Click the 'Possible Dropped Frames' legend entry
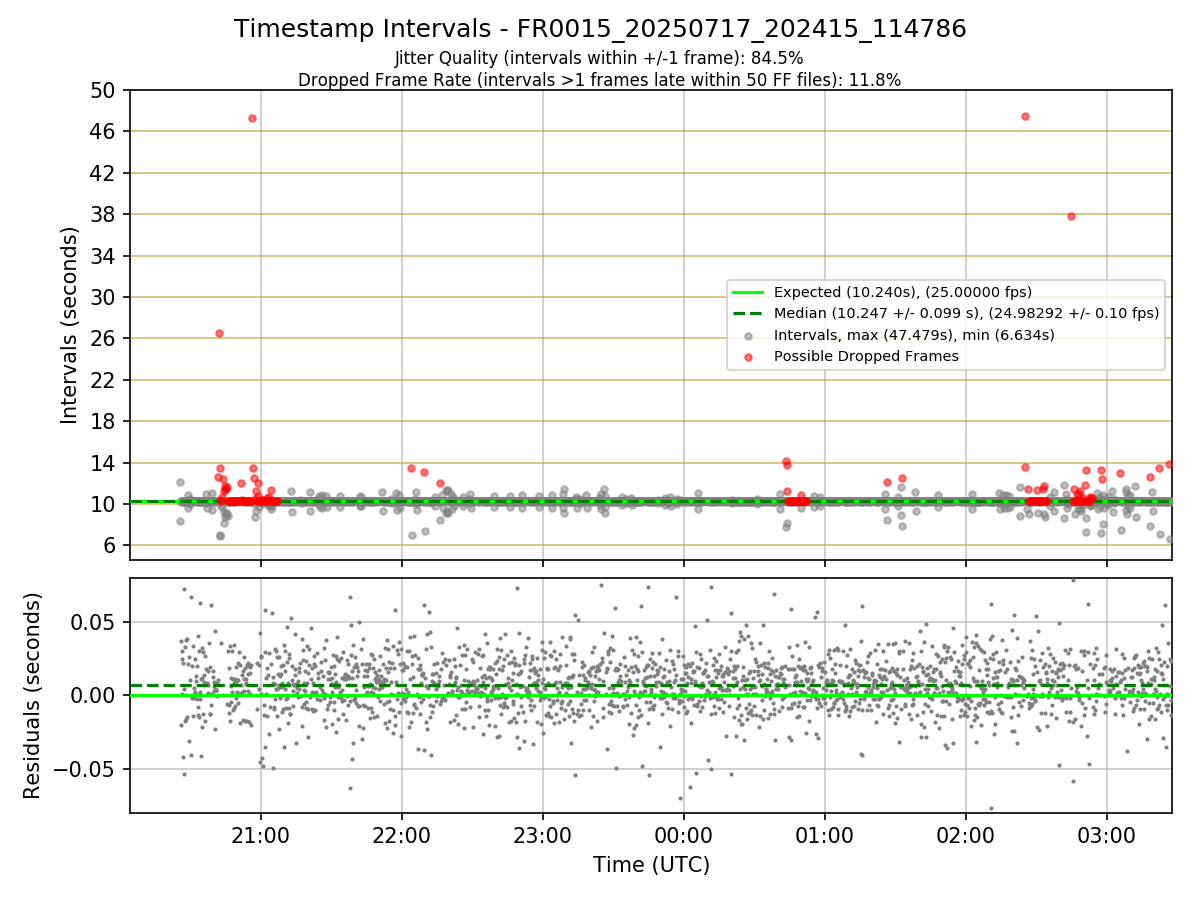Viewport: 1200px width, 900px height. click(866, 356)
